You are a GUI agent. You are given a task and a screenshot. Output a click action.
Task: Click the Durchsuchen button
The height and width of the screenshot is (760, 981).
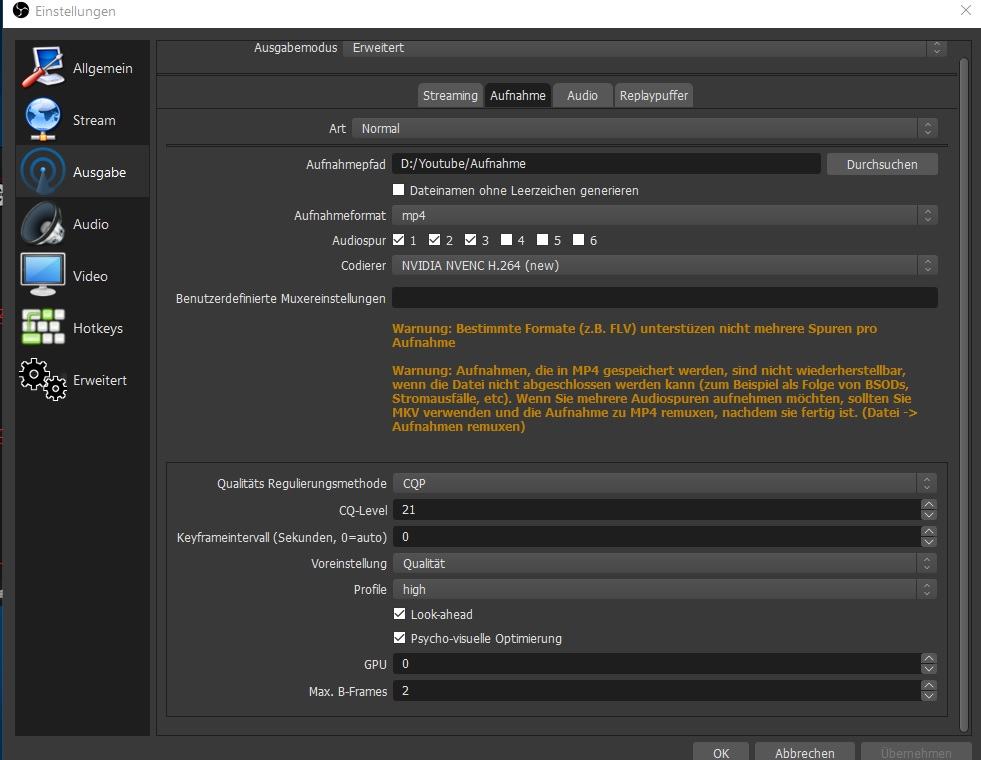[x=882, y=164]
